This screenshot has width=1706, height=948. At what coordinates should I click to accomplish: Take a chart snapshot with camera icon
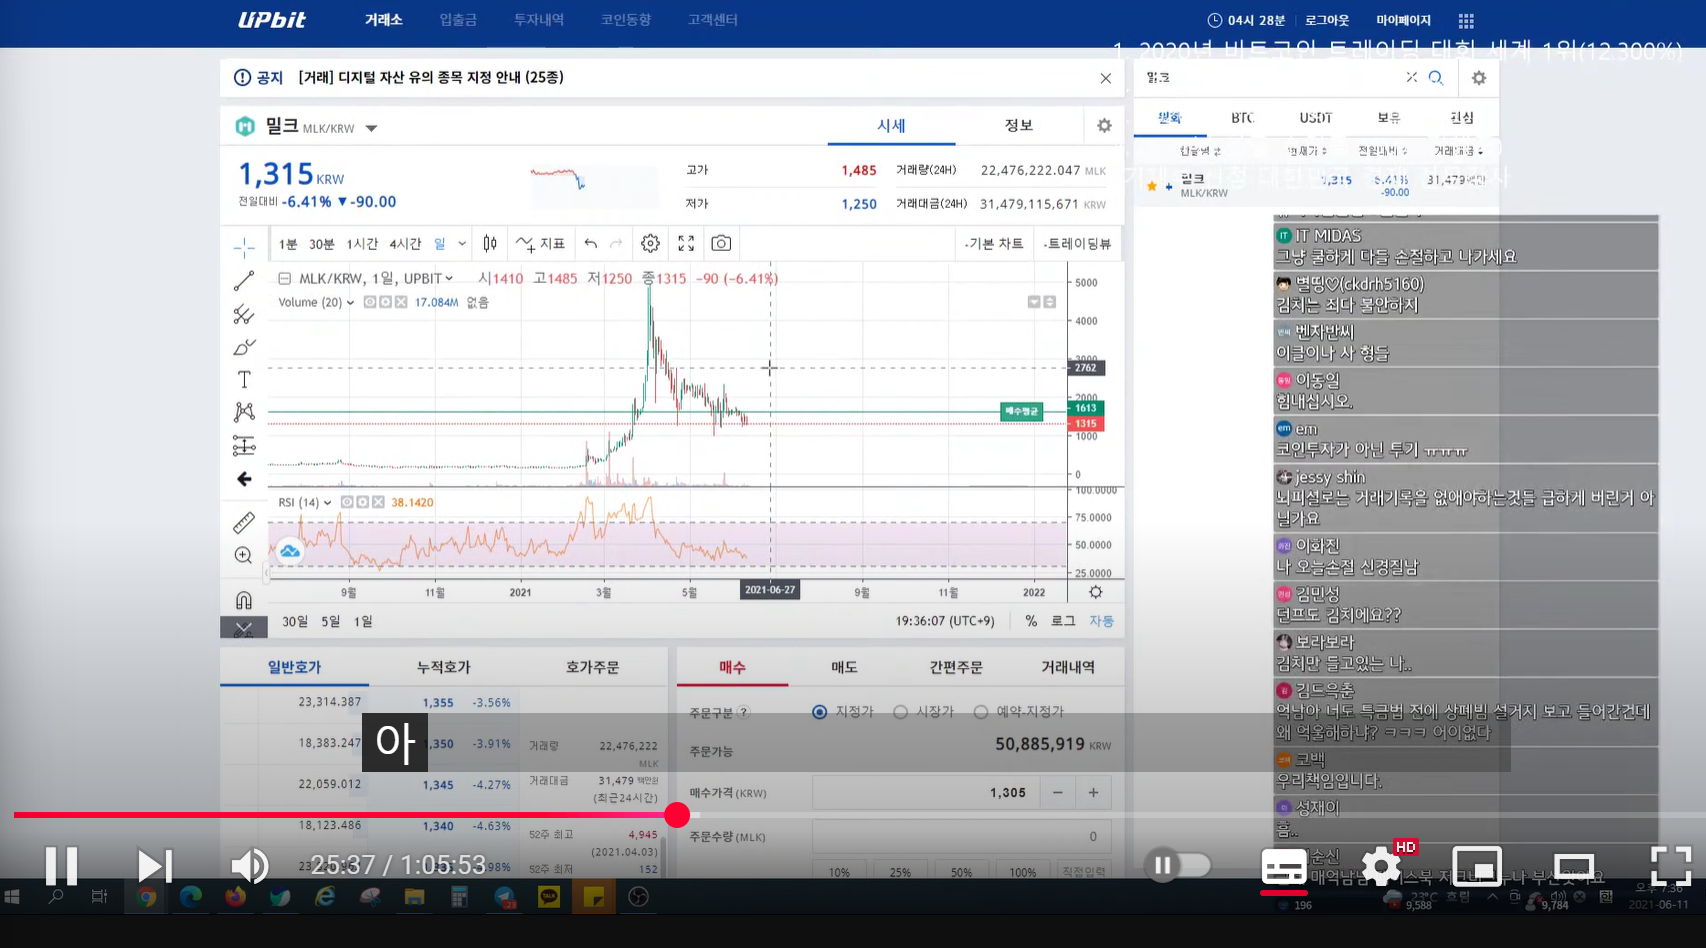[721, 243]
